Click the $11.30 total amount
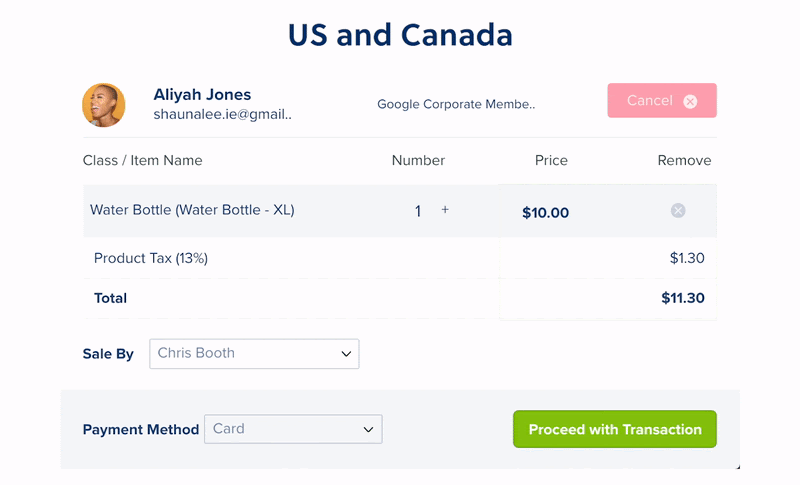Viewport: 800px width, 485px height. (x=683, y=298)
